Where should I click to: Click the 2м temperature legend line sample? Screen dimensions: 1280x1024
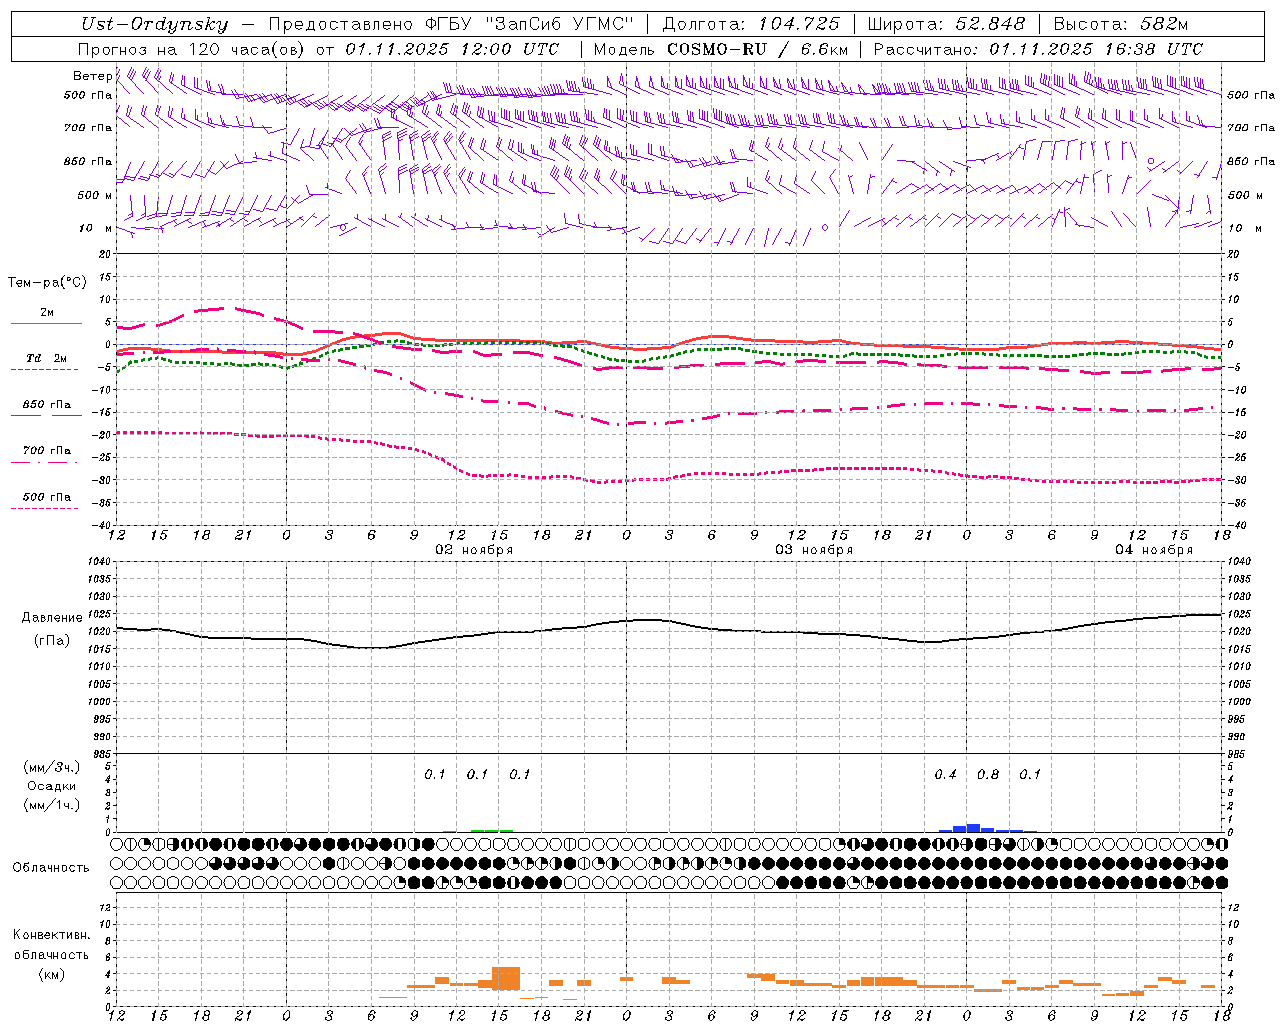click(46, 323)
